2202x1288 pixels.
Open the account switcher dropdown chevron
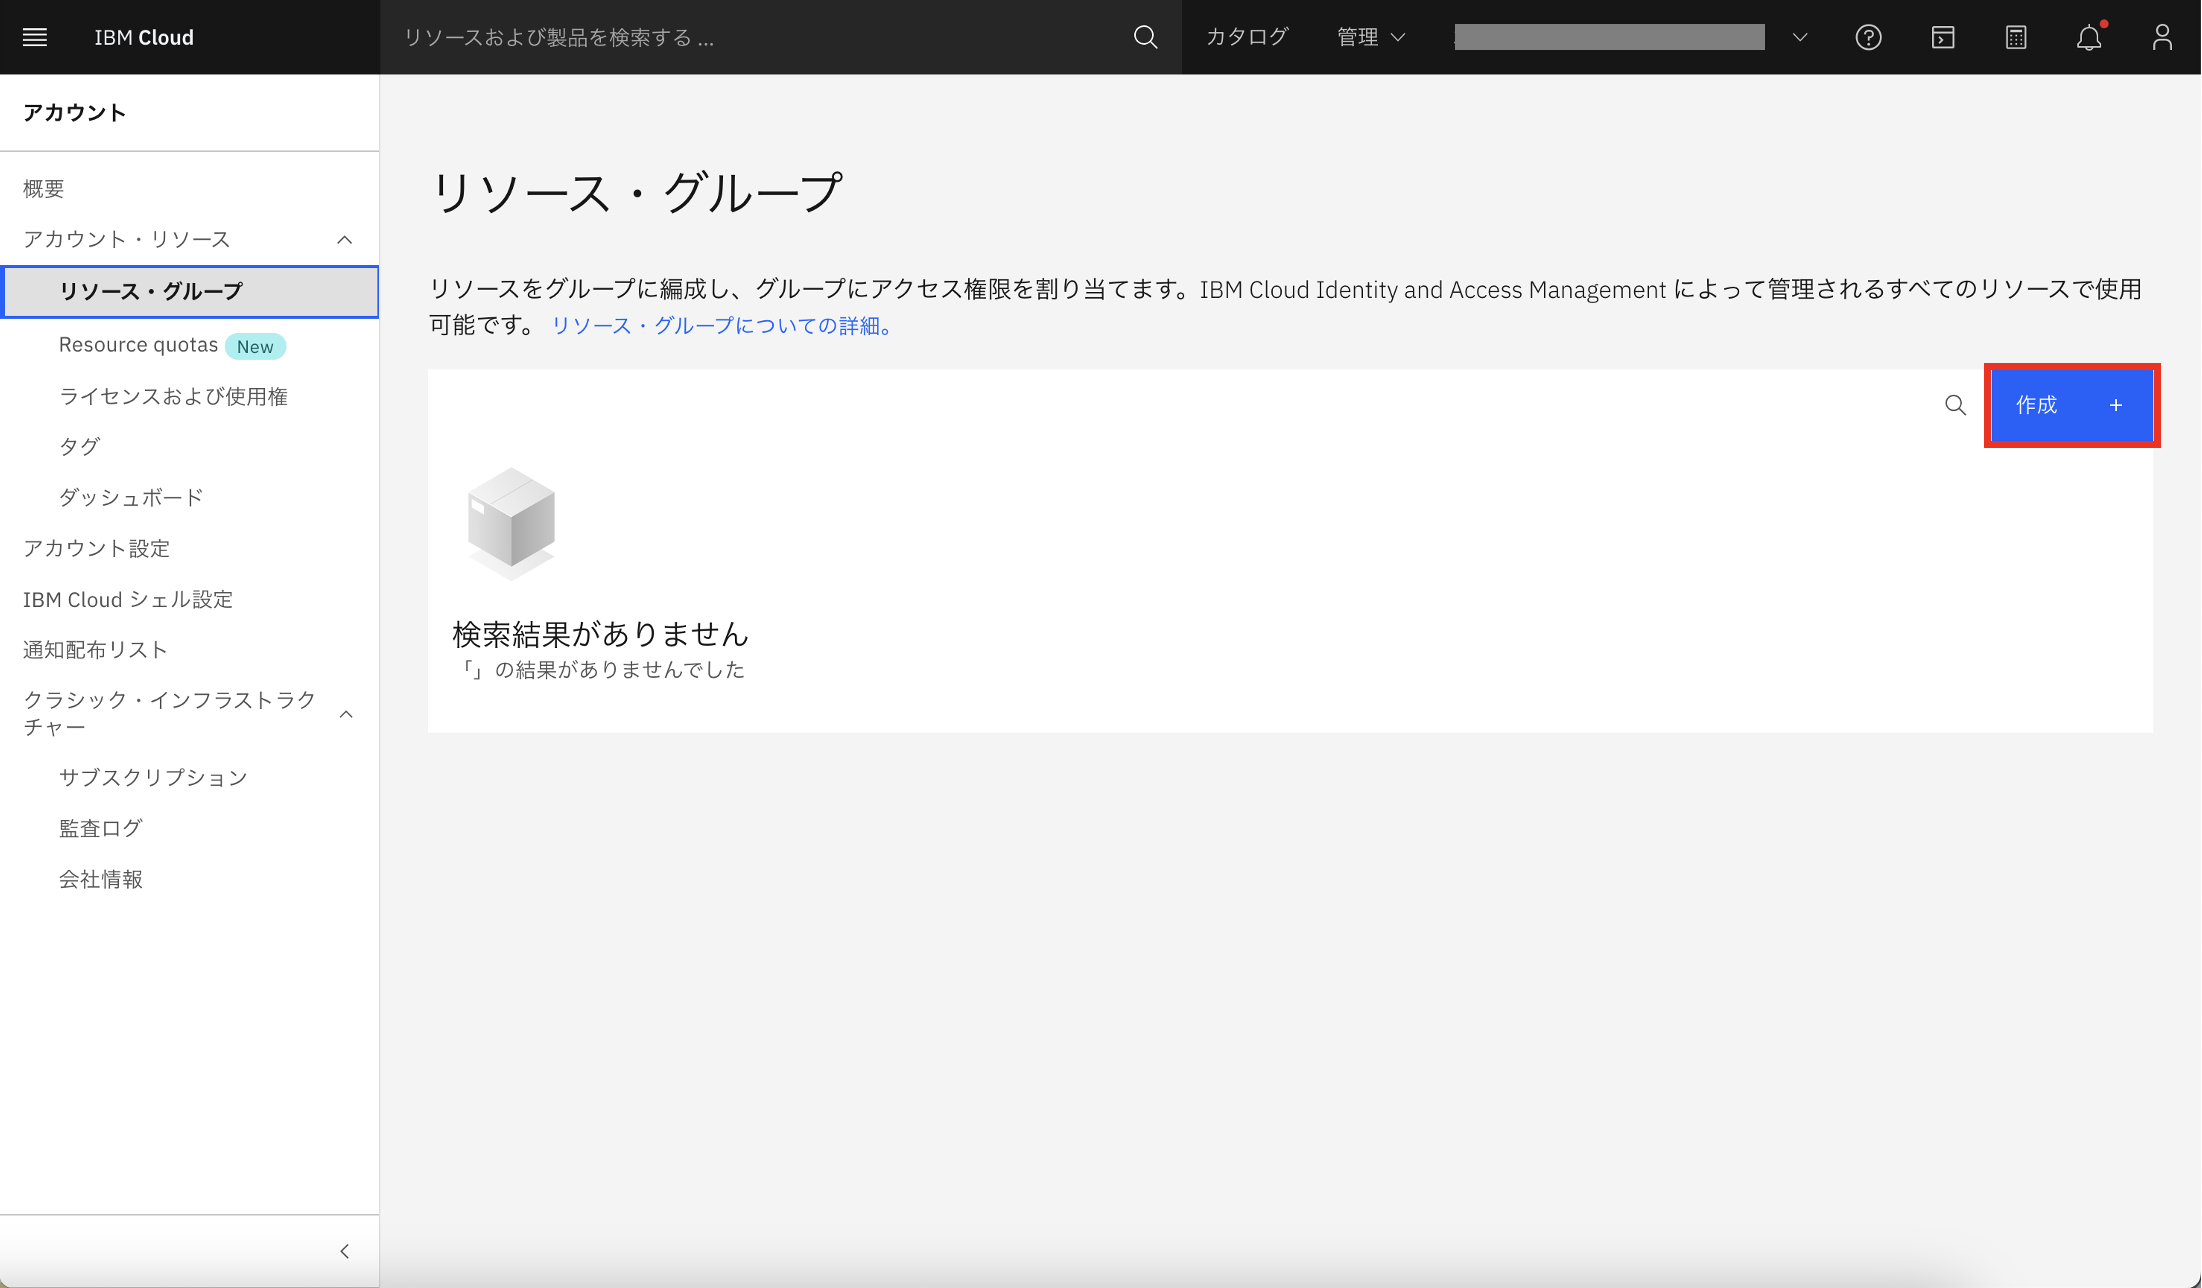point(1799,37)
